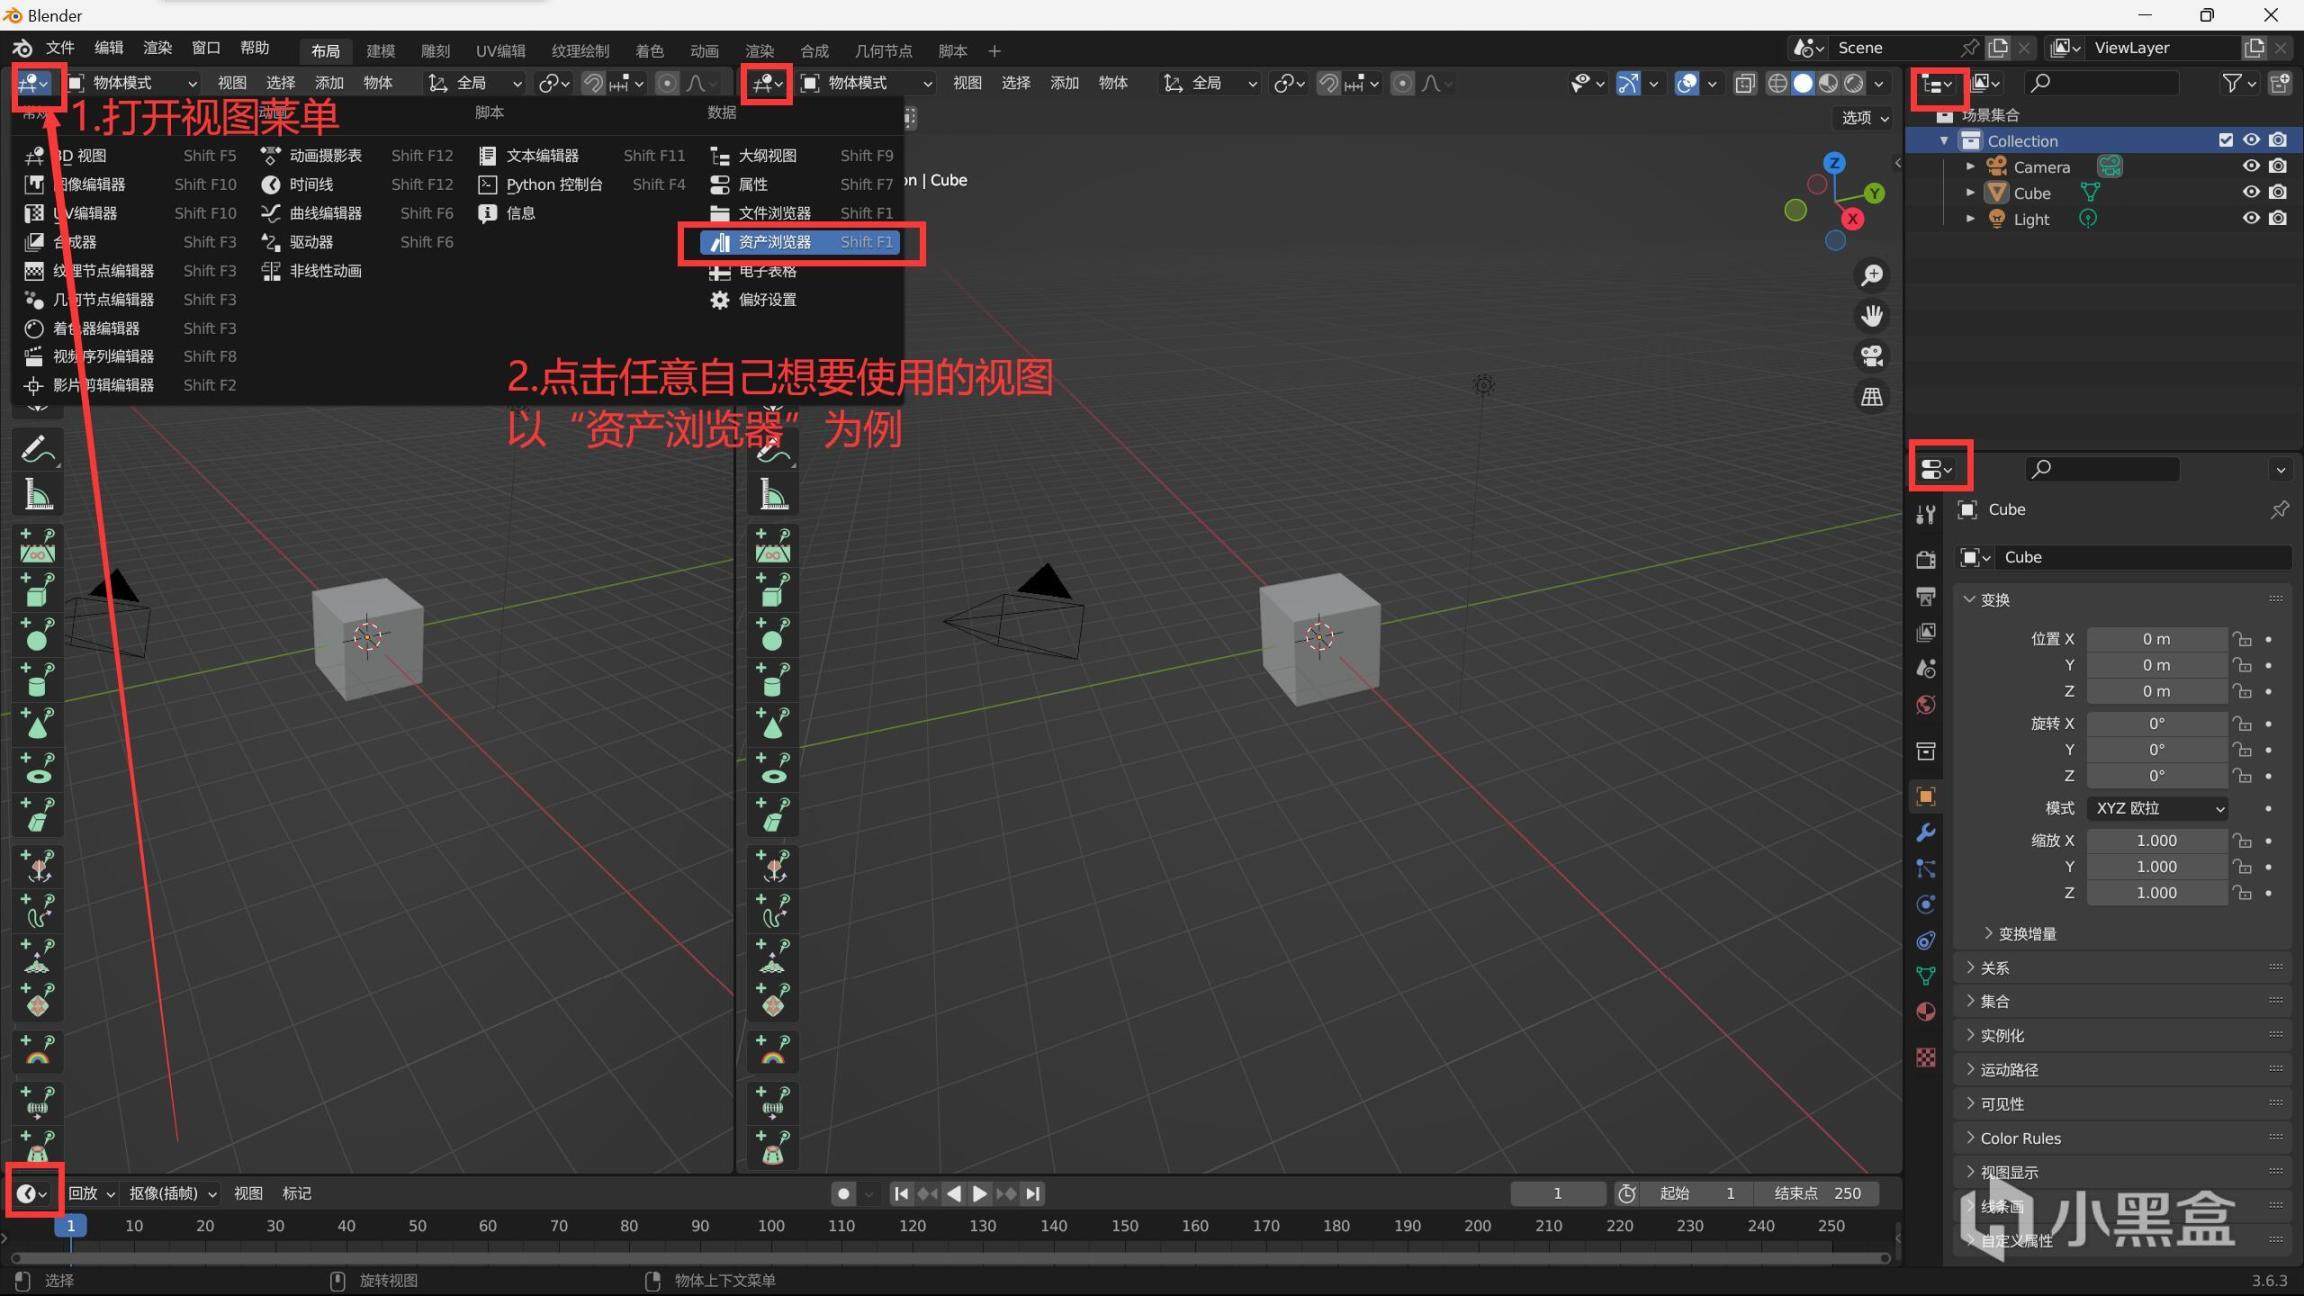Click the pan view hand icon

pos(1871,316)
